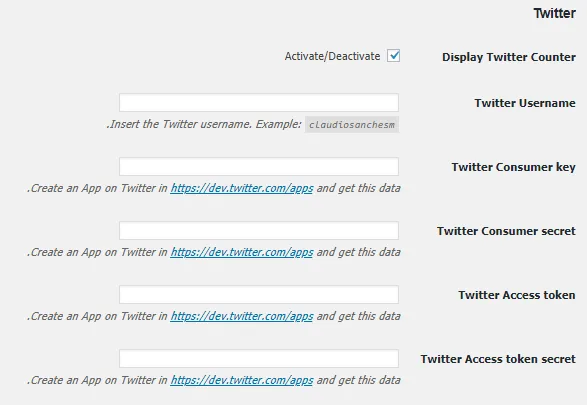Focus the Twitter Consumer key field

(259, 167)
